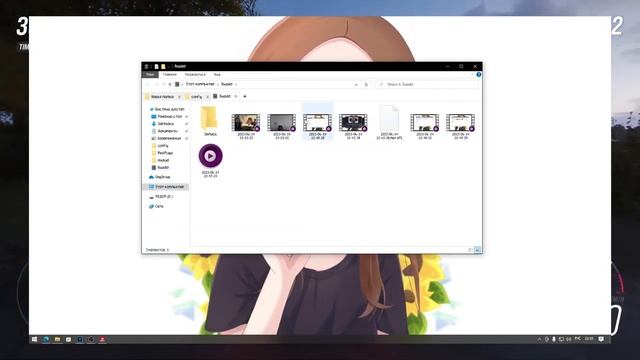Open Explorer help via the blue question mark icon
Viewport: 640px width, 360px height.
click(479, 75)
